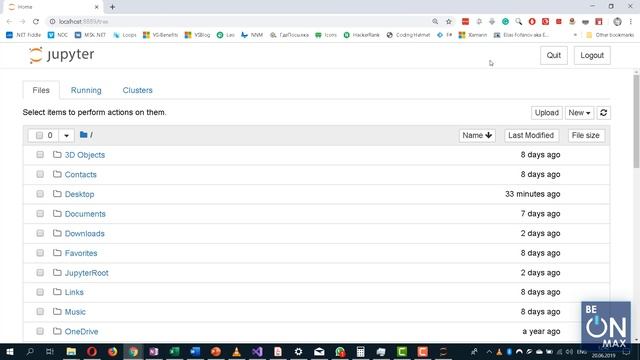Screen dimensions: 640x360
Task: Click the root folder icon in breadcrumb
Action: tap(84, 135)
